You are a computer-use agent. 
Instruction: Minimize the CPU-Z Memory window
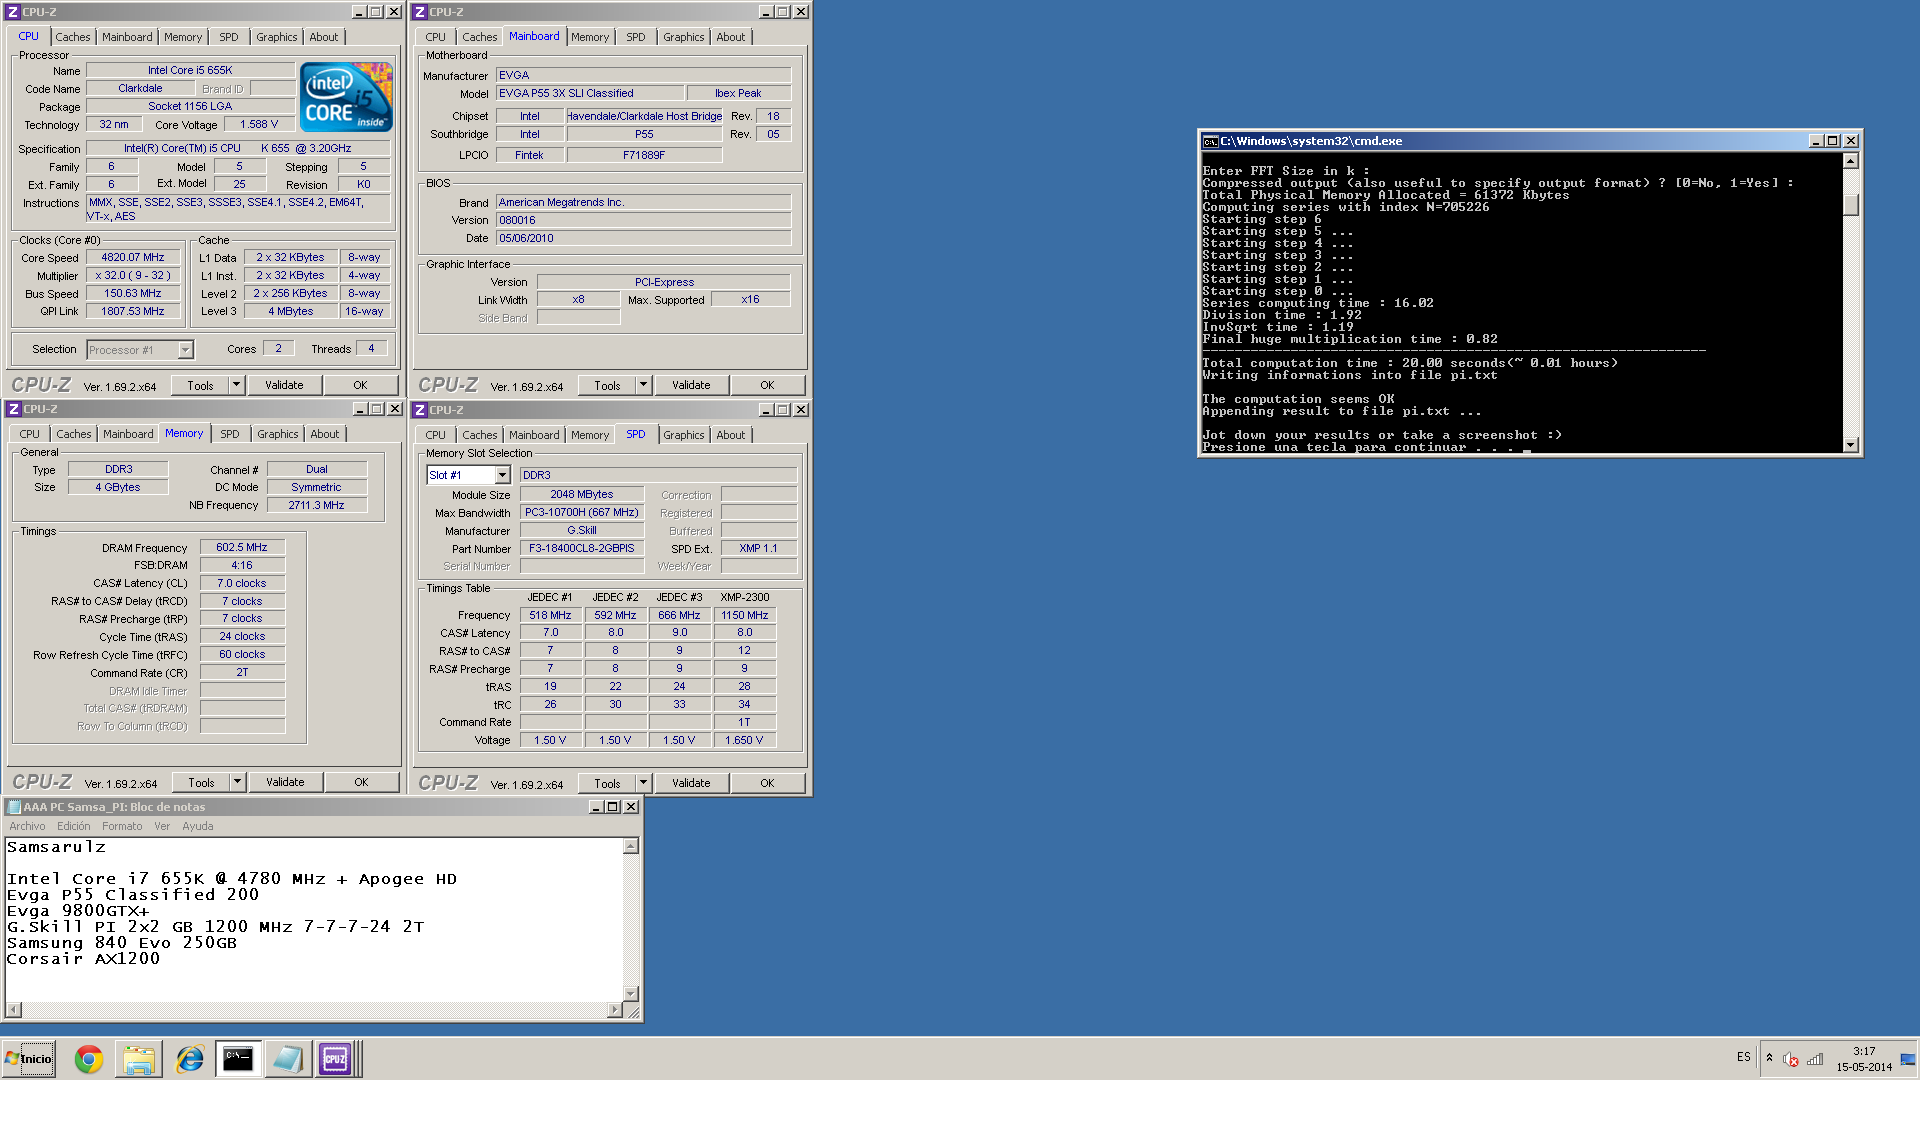(x=360, y=409)
